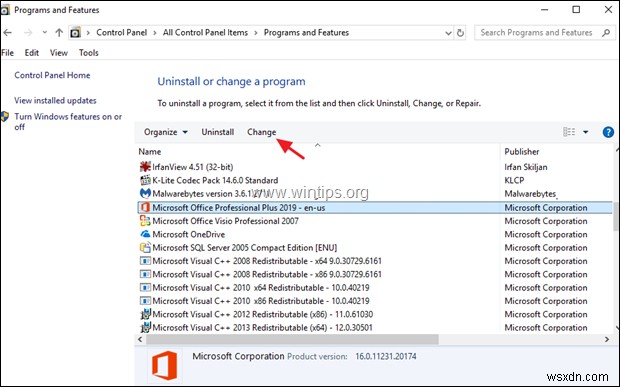Click the Malwarebytes blue M icon
This screenshot has height=387, width=620.
(x=145, y=193)
